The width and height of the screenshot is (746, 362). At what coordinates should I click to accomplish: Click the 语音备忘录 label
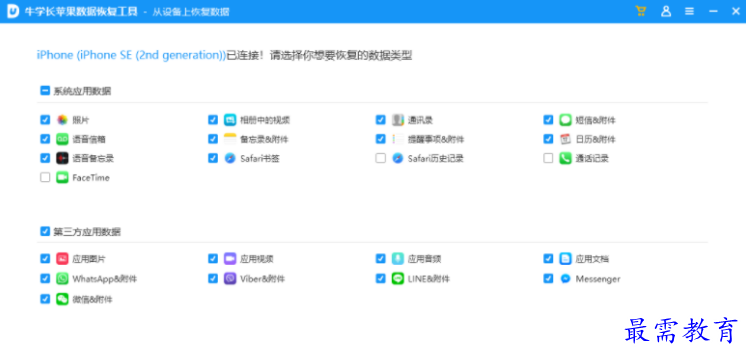(x=93, y=158)
